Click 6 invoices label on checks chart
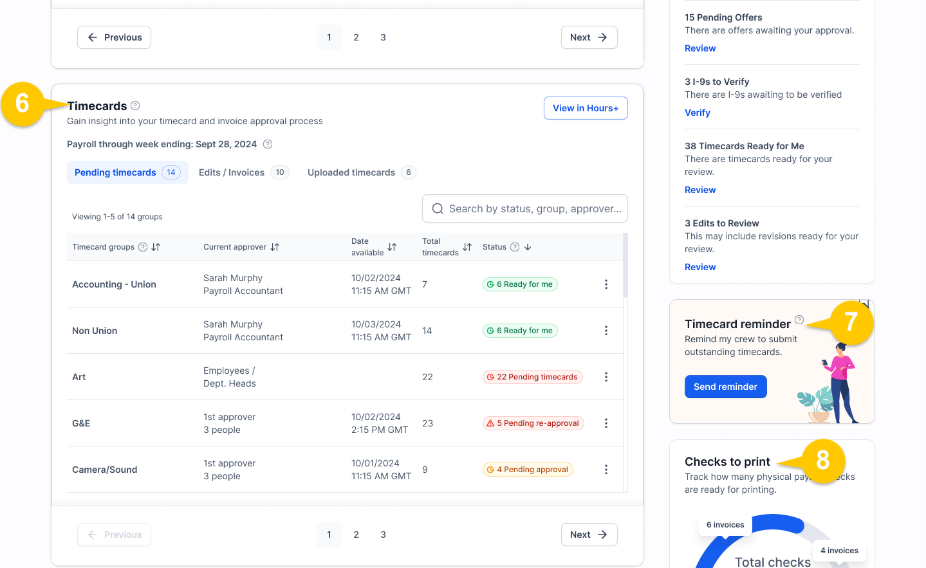Viewport: 926px width, 568px height. click(725, 524)
